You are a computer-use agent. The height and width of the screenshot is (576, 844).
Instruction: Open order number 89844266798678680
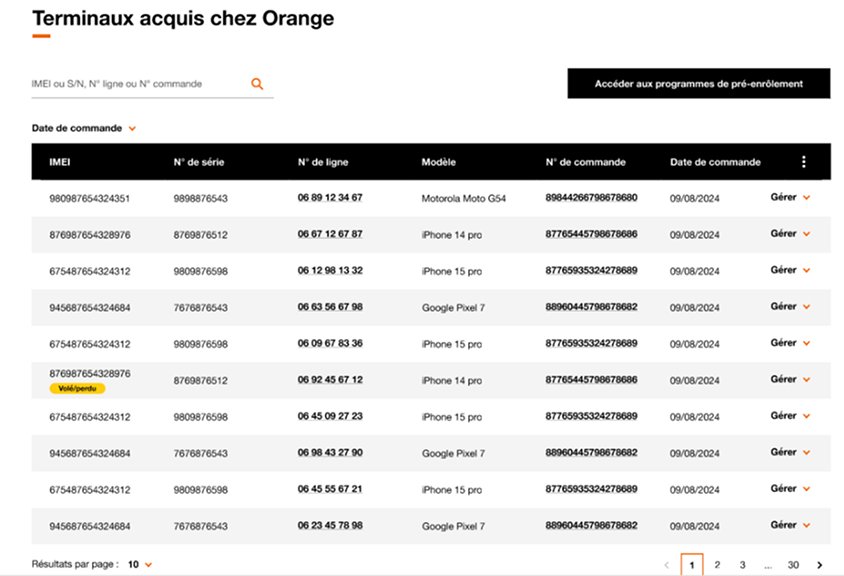(x=591, y=198)
